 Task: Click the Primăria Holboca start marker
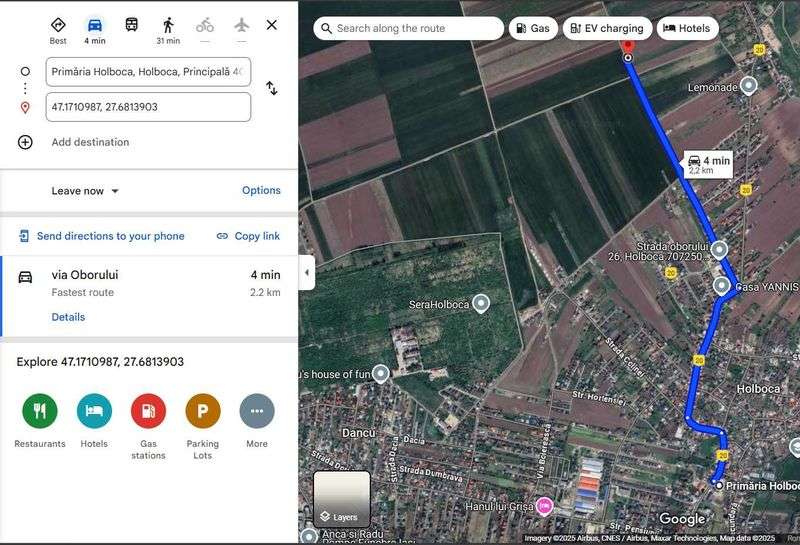718,485
